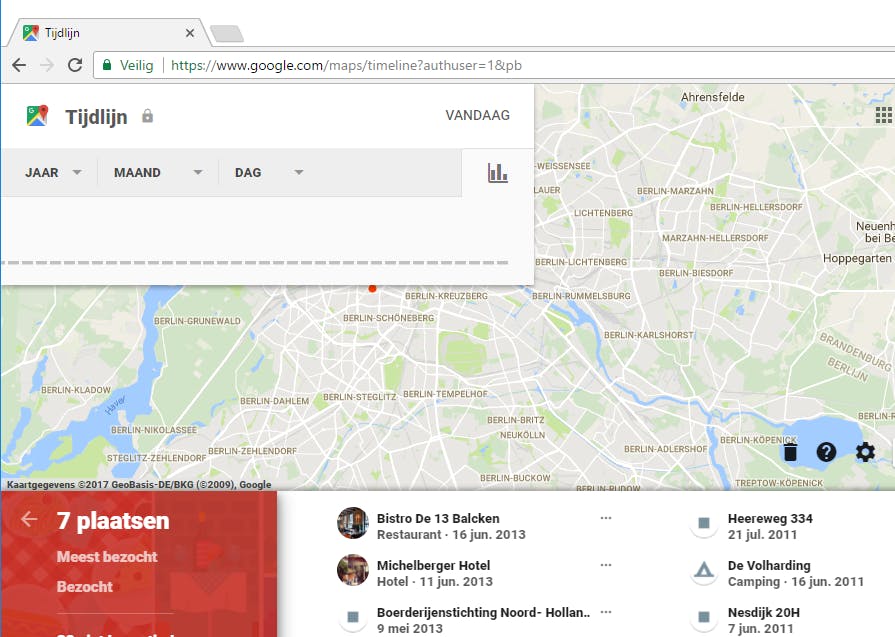Viewport: 895px width, 637px height.
Task: Click the help question mark on the map
Action: pyautogui.click(x=825, y=452)
